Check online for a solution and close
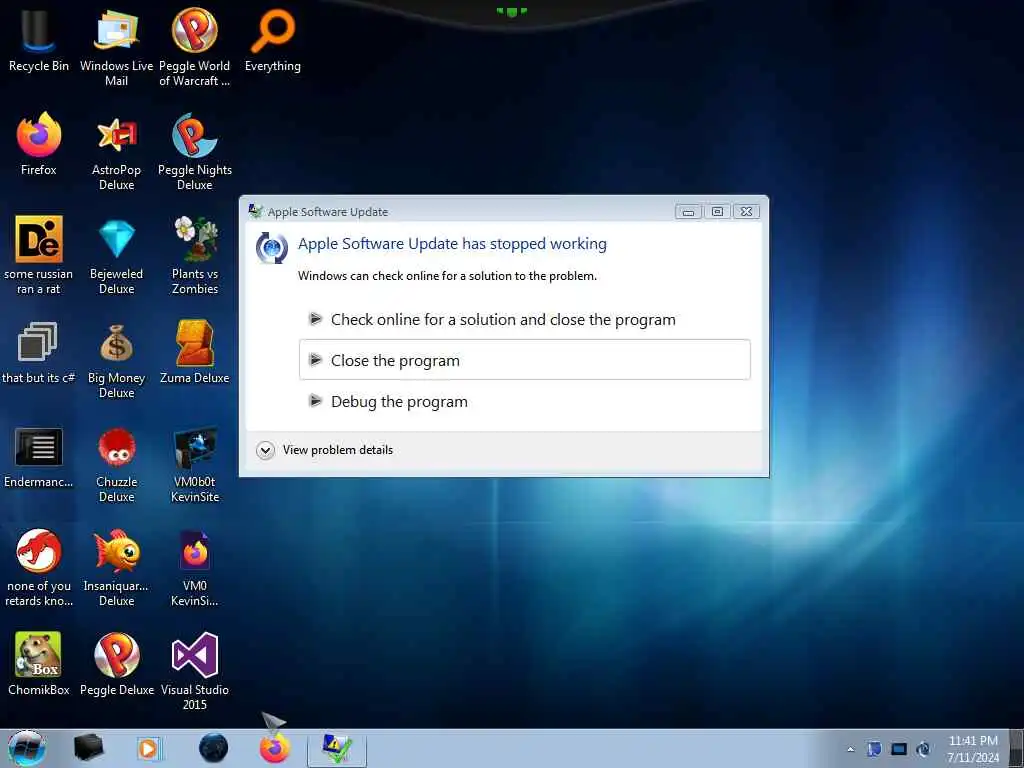The image size is (1024, 768). tap(524, 319)
